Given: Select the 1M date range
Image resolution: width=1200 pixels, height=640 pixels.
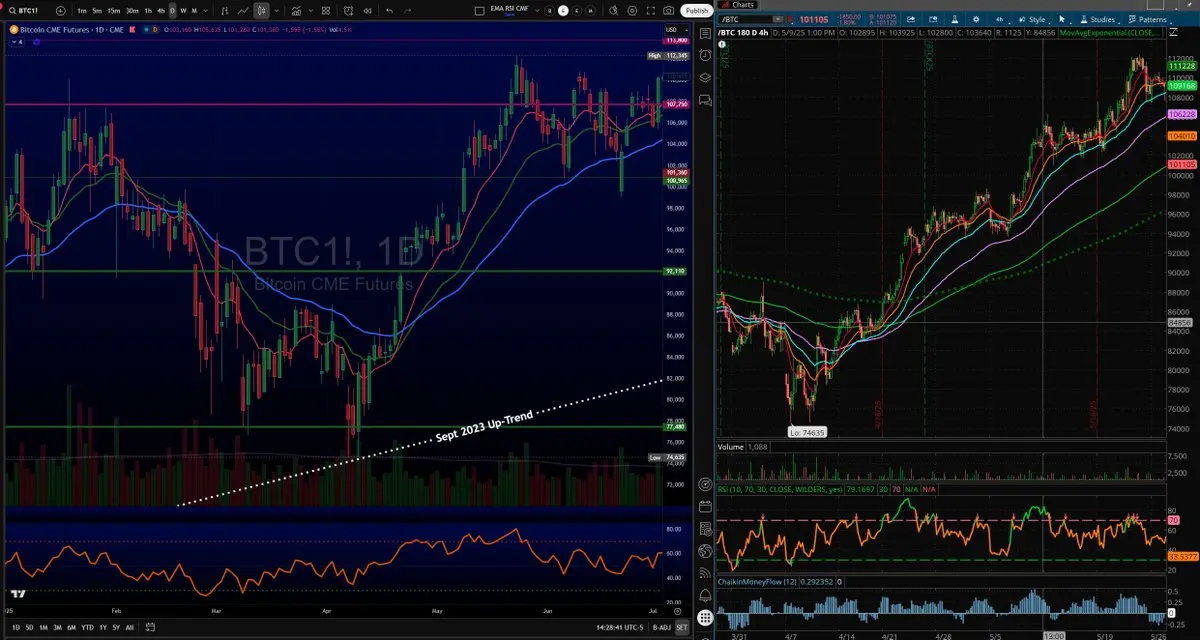Looking at the screenshot, I should 43,627.
